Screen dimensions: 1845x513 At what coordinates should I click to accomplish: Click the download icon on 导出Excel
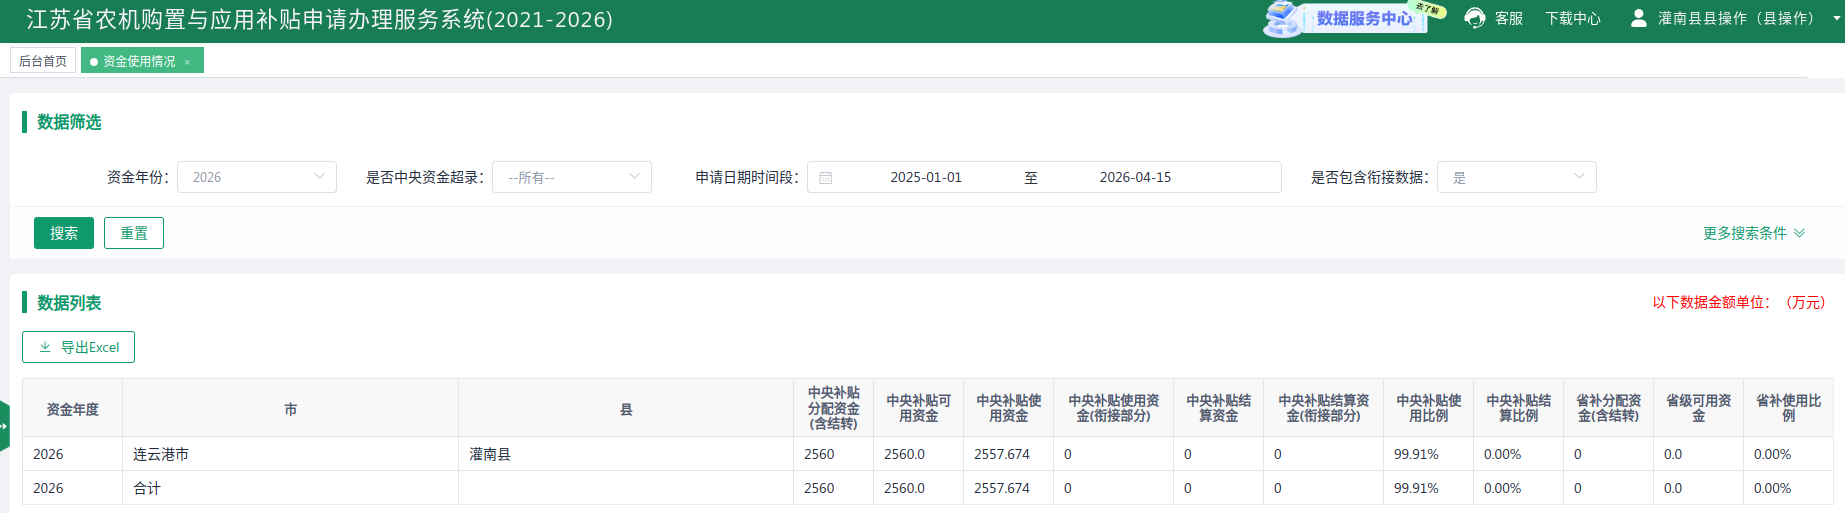pos(45,347)
